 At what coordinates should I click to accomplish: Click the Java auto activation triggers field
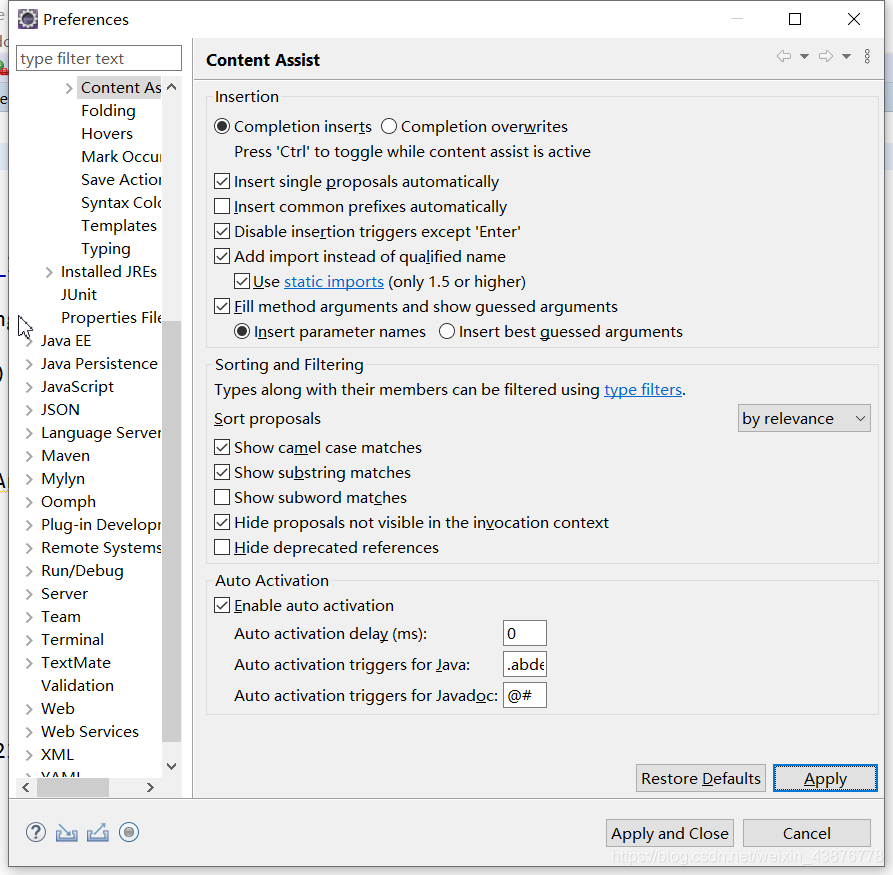[525, 664]
